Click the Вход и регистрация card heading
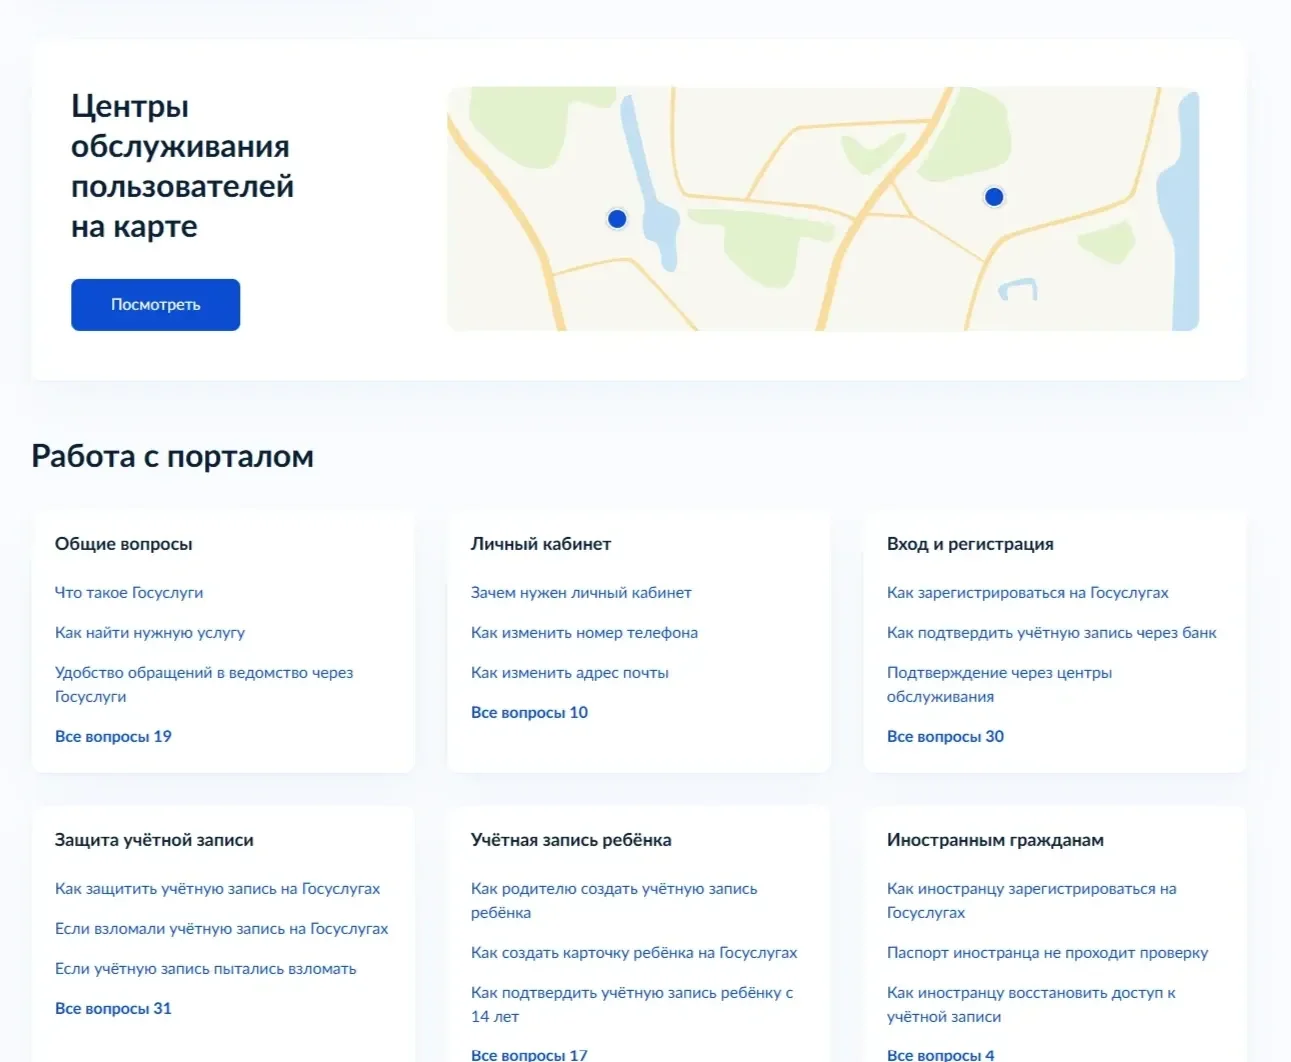 (x=970, y=544)
